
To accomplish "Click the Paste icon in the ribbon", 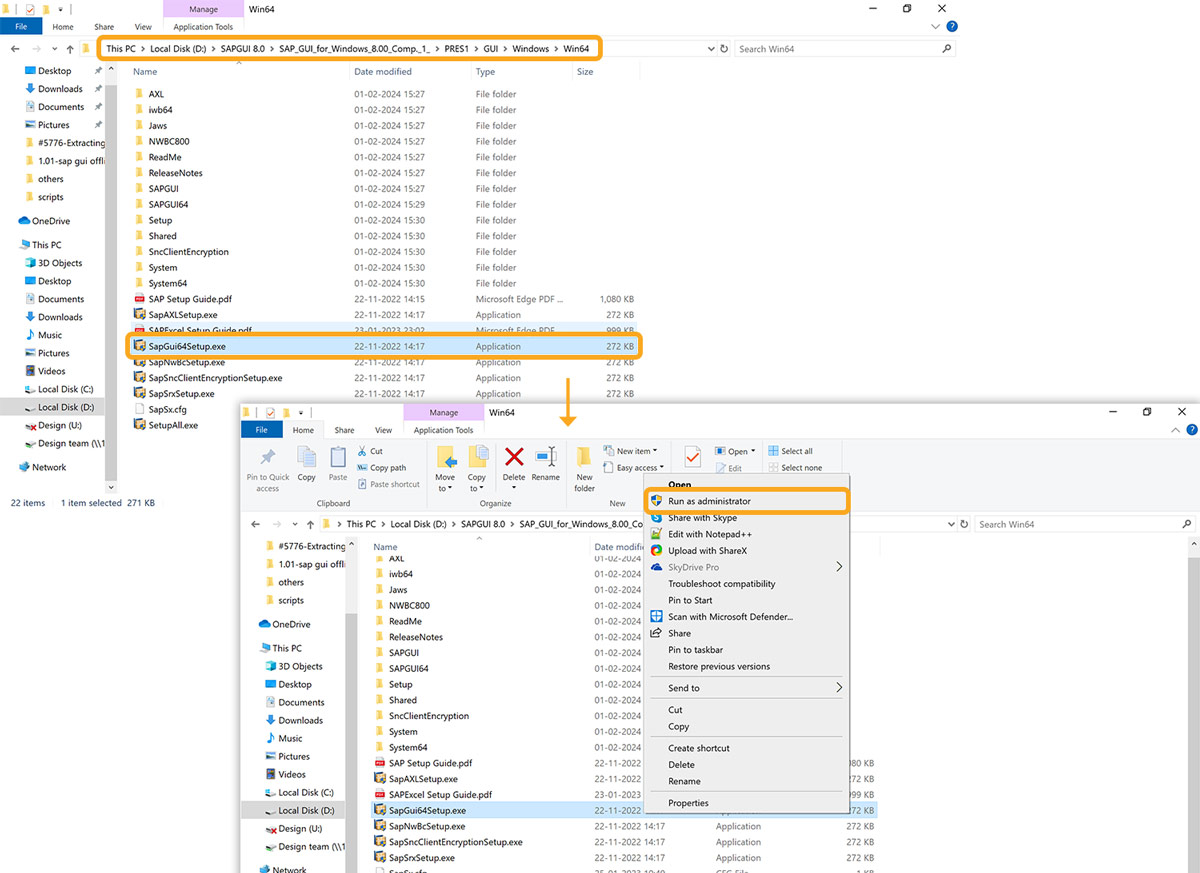I will [x=338, y=464].
